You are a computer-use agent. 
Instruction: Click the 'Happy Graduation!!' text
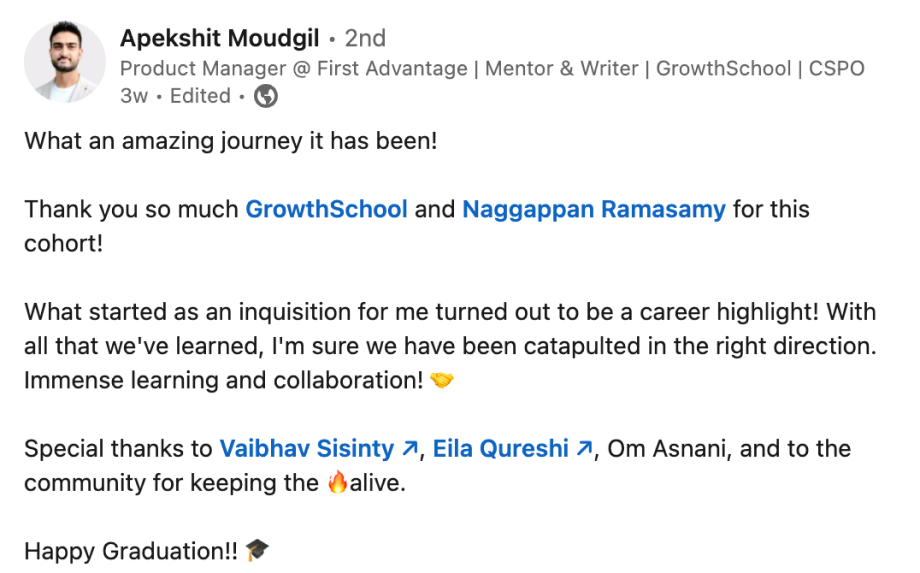[x=131, y=551]
